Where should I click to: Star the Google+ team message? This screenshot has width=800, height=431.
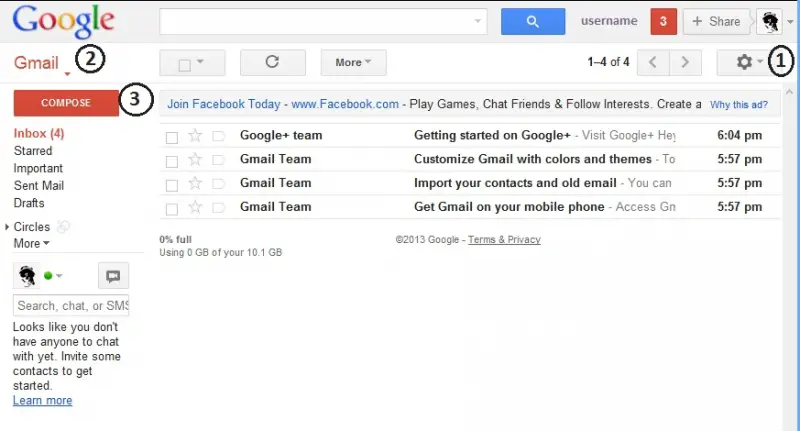click(x=195, y=136)
